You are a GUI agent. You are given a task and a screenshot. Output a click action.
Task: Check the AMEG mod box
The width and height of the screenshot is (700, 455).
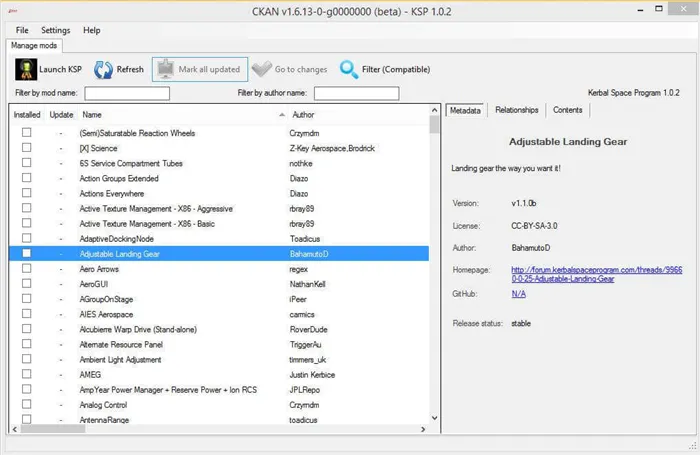27,374
